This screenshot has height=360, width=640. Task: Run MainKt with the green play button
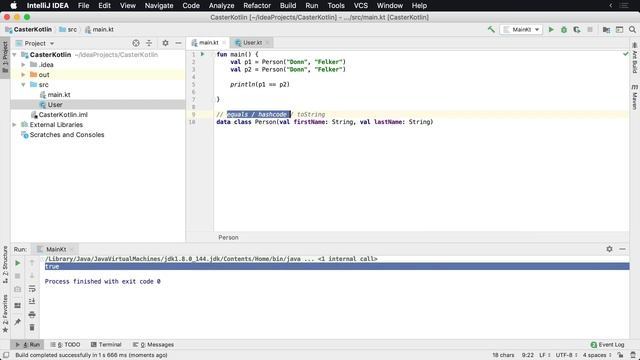point(551,29)
